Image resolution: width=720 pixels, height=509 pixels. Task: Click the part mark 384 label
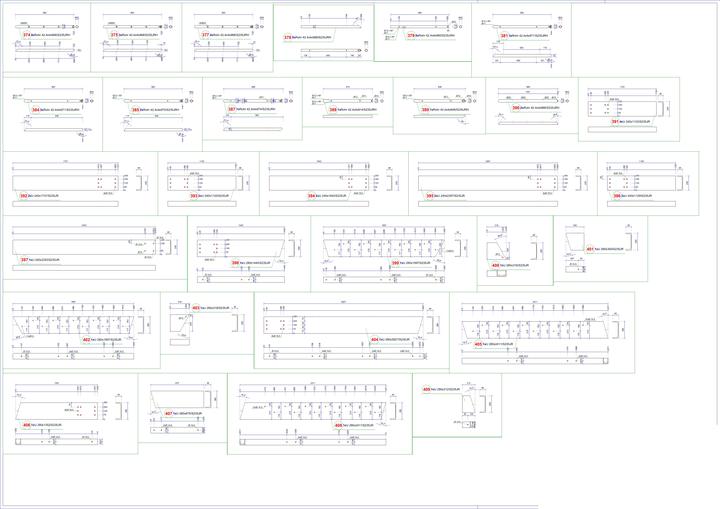click(35, 110)
